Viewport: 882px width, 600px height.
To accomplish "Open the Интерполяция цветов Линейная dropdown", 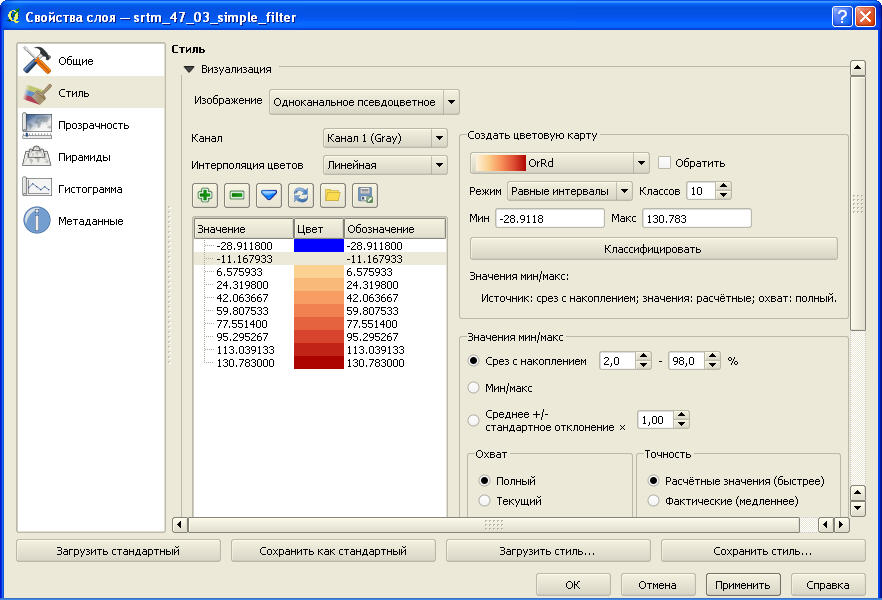I will coord(384,165).
